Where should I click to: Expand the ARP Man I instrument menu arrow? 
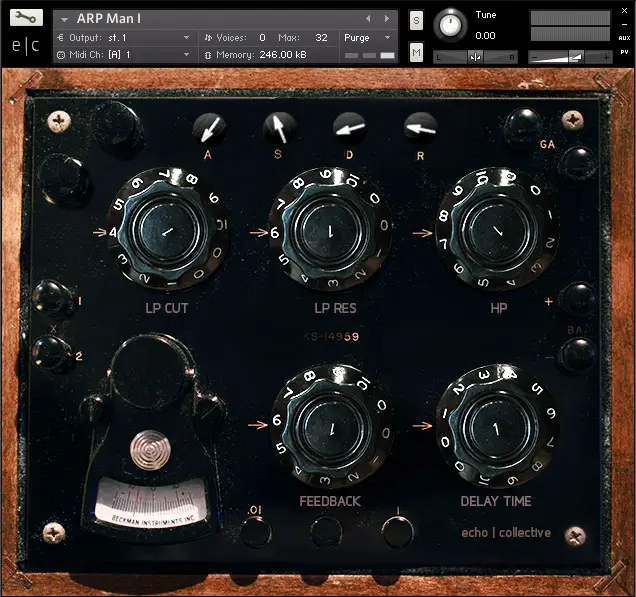click(64, 19)
